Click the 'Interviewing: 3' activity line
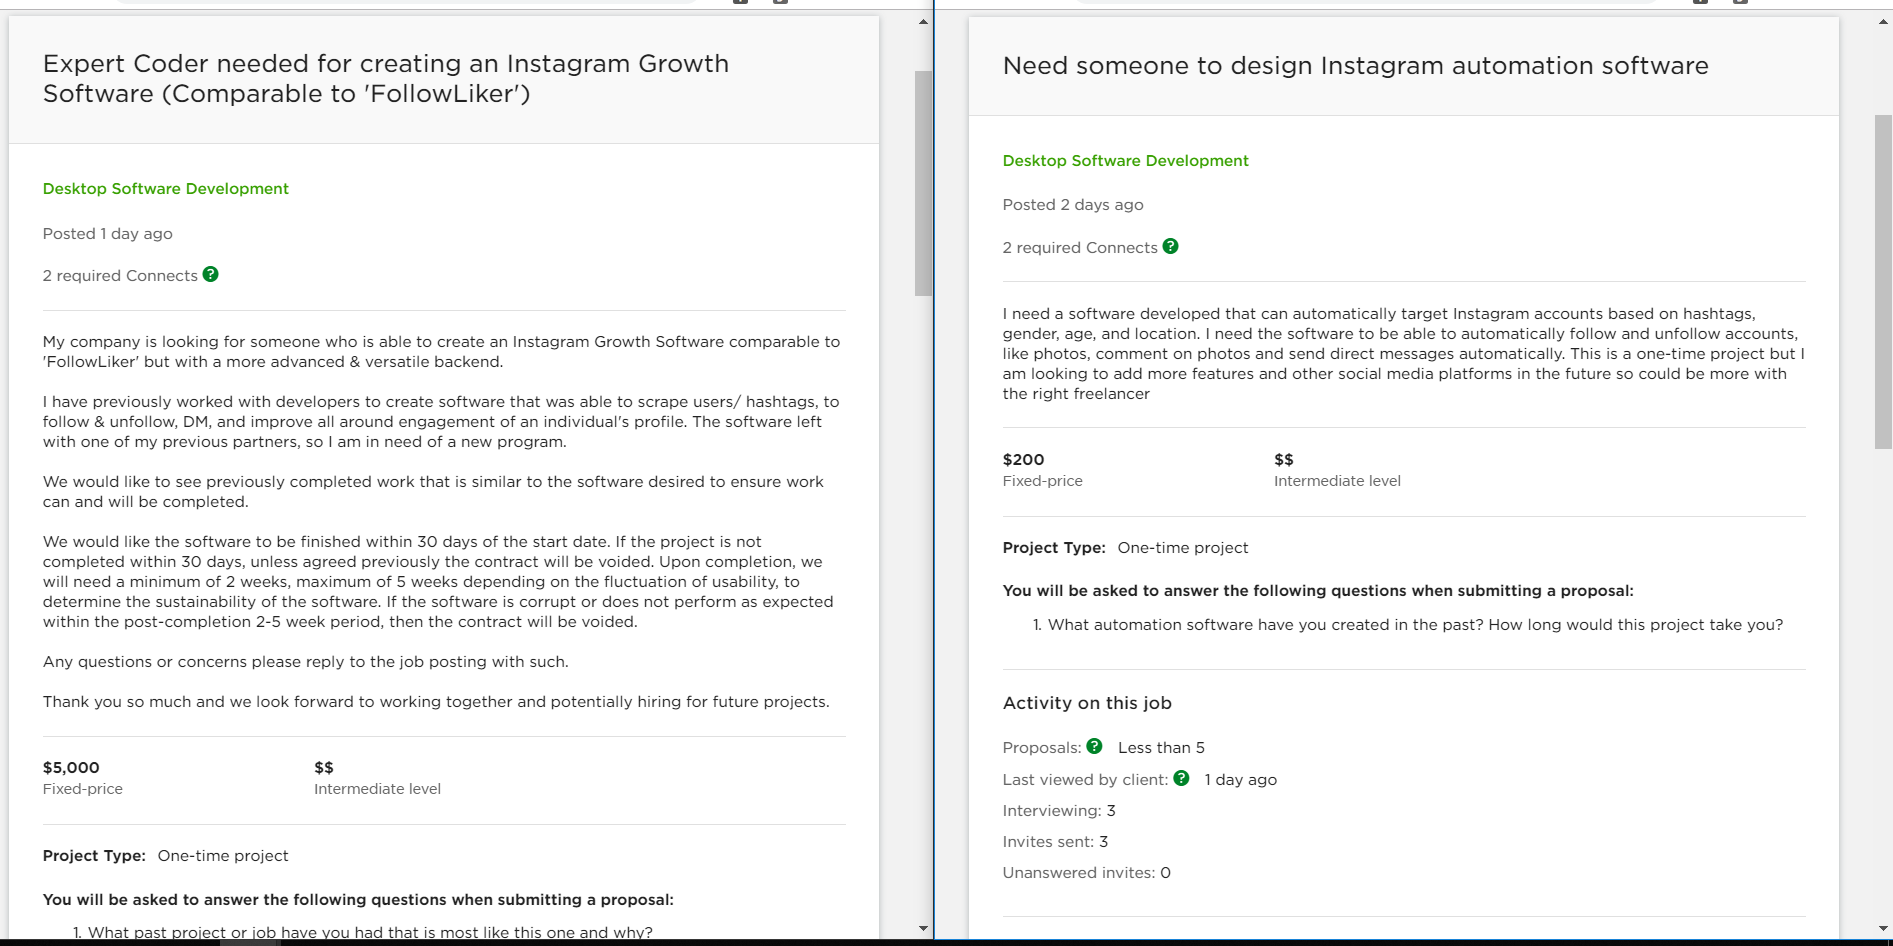 tap(1059, 811)
